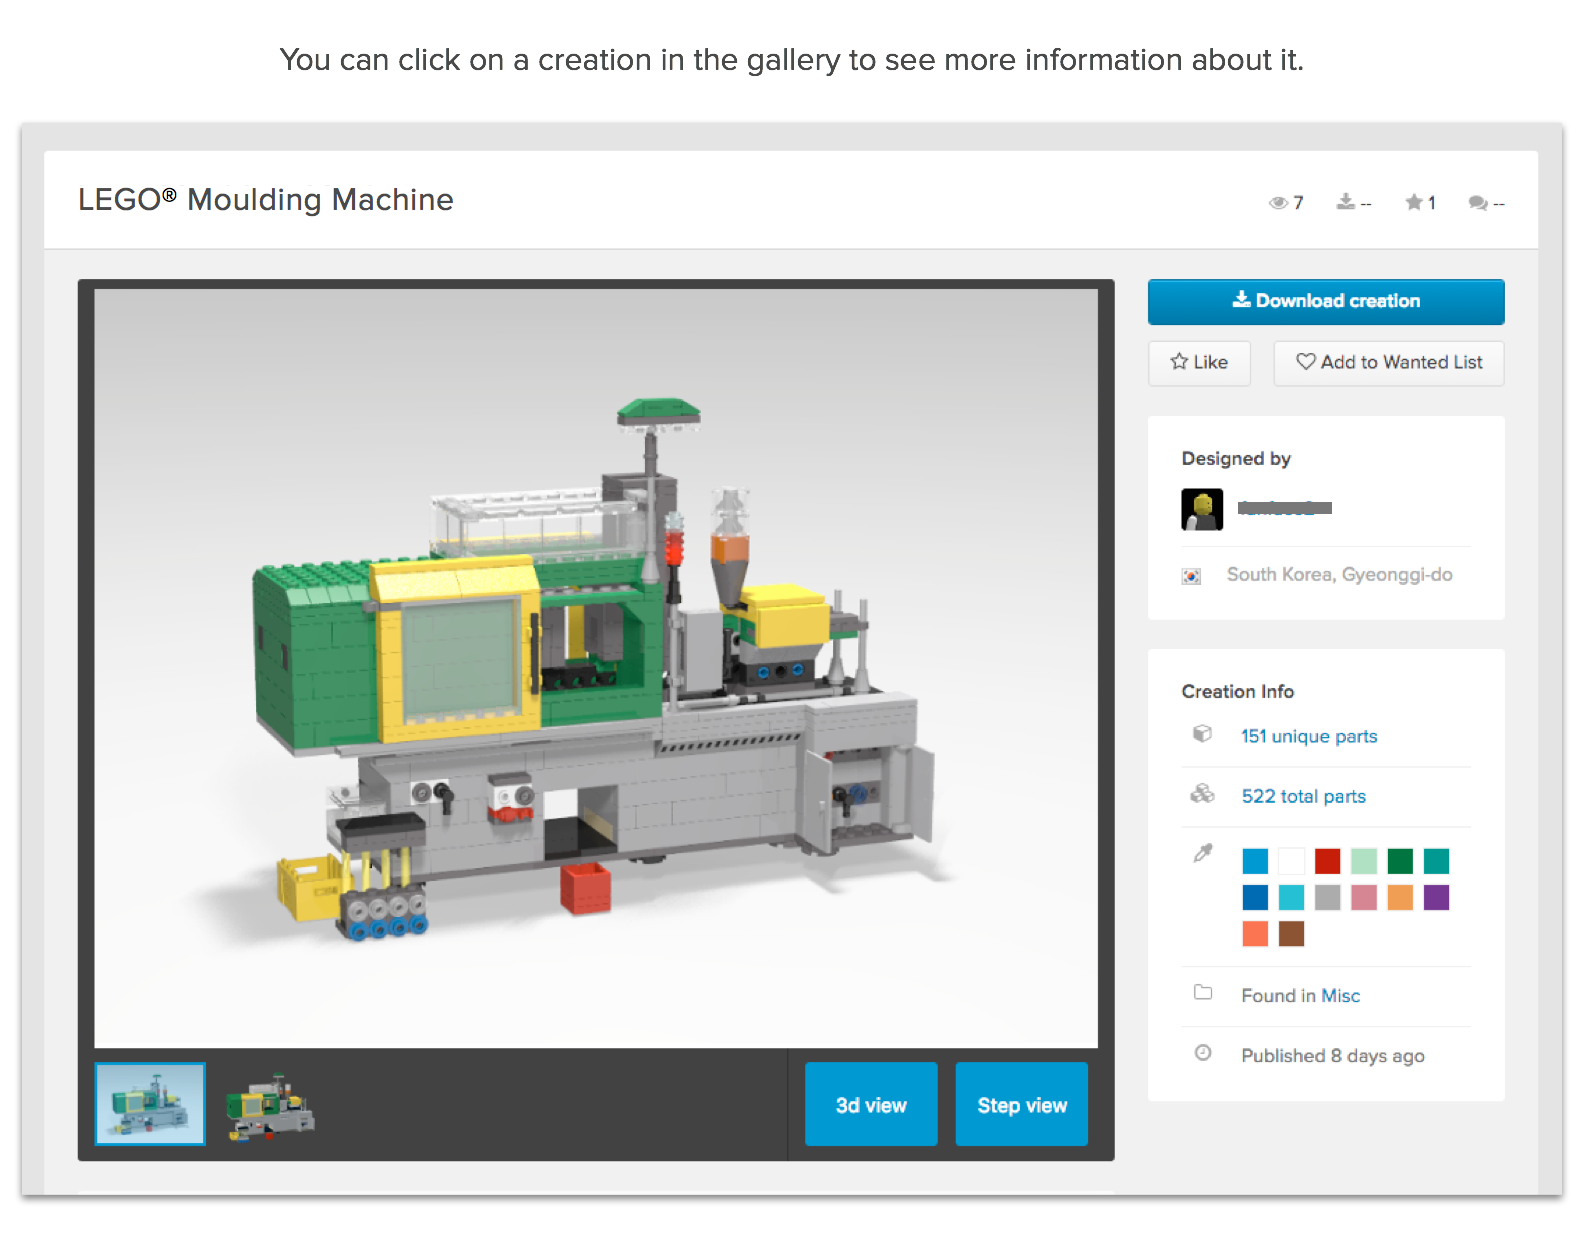The height and width of the screenshot is (1240, 1584).
Task: Select the purple color swatch
Action: (x=1436, y=897)
